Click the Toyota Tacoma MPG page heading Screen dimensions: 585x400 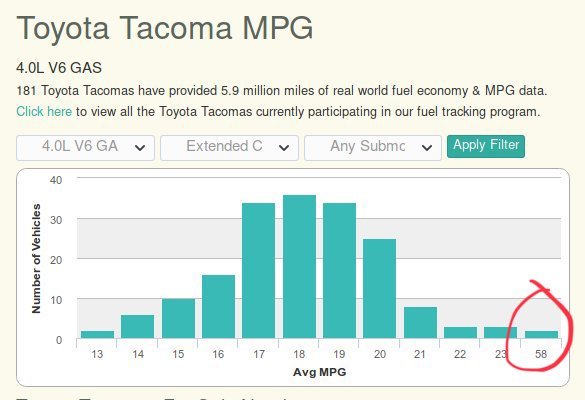point(165,28)
